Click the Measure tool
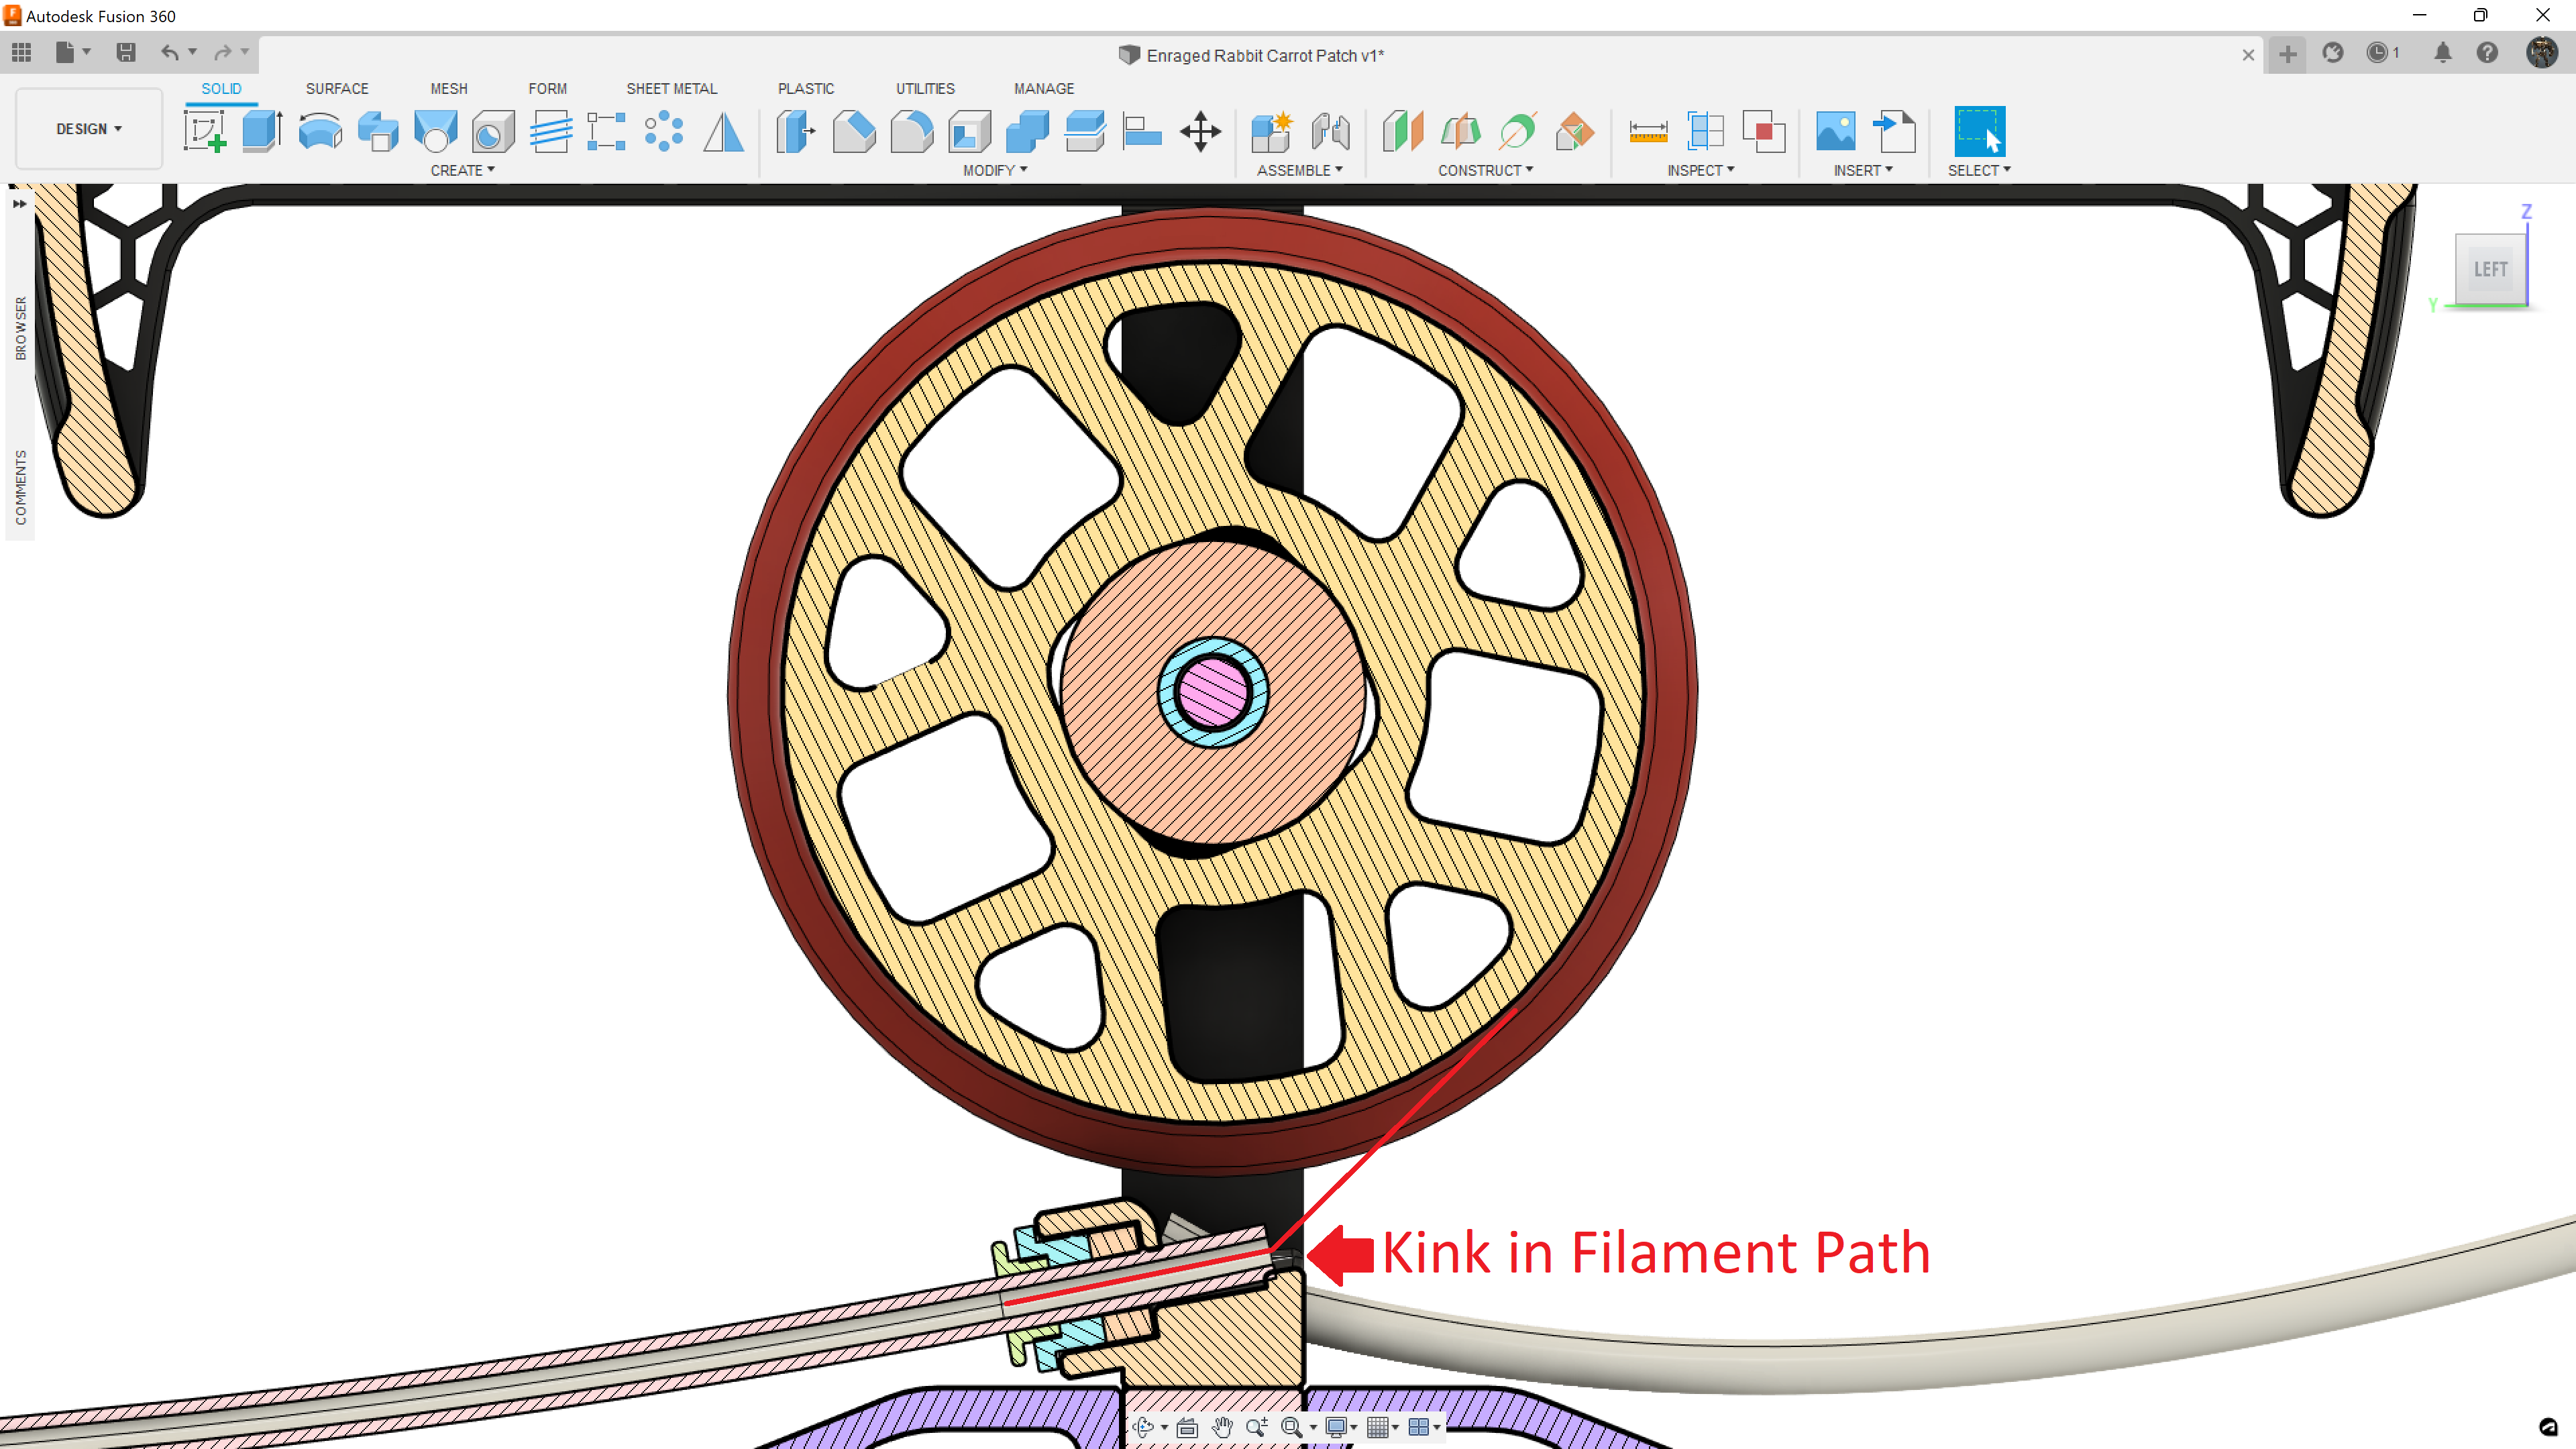Screen dimensions: 2576x1449 point(1648,131)
